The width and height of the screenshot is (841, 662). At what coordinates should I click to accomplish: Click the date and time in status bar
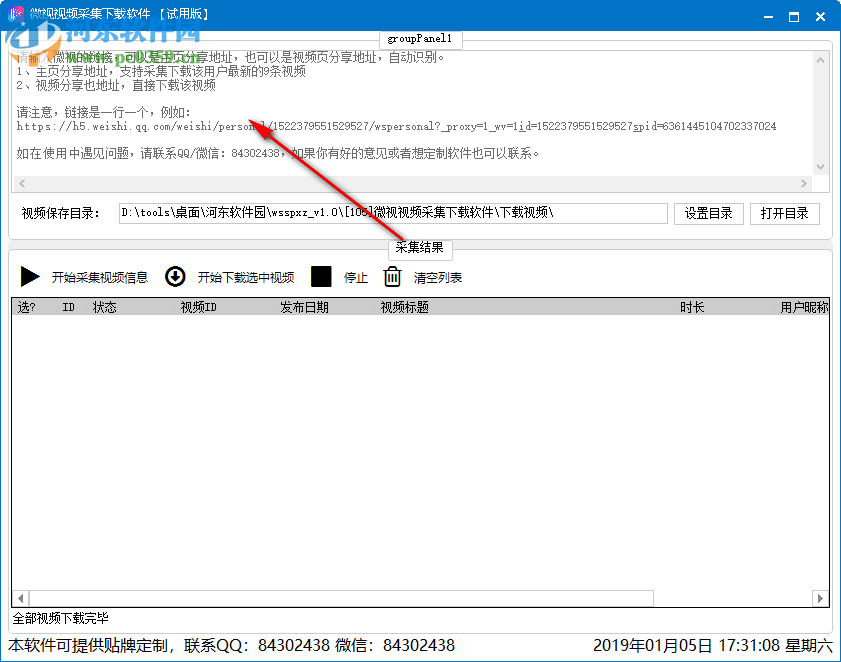713,645
